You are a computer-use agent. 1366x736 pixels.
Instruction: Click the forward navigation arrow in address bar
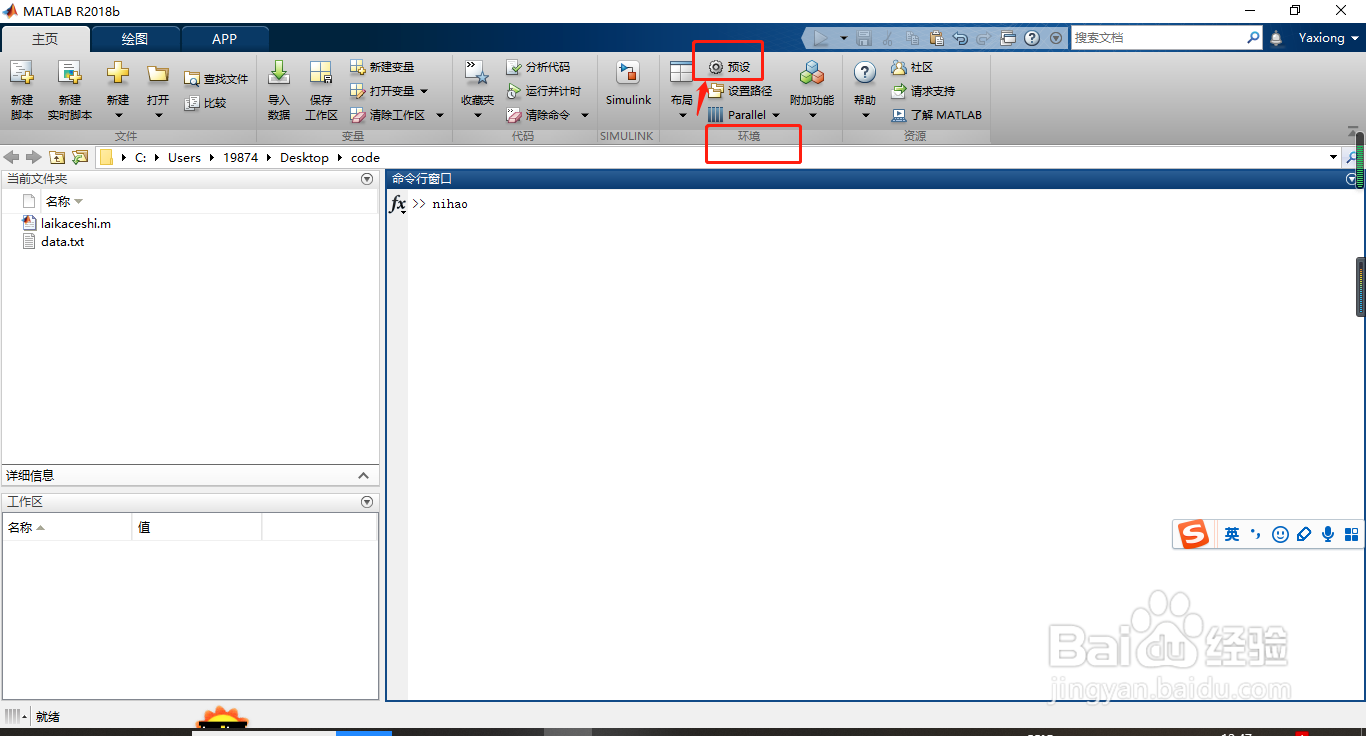tap(34, 157)
